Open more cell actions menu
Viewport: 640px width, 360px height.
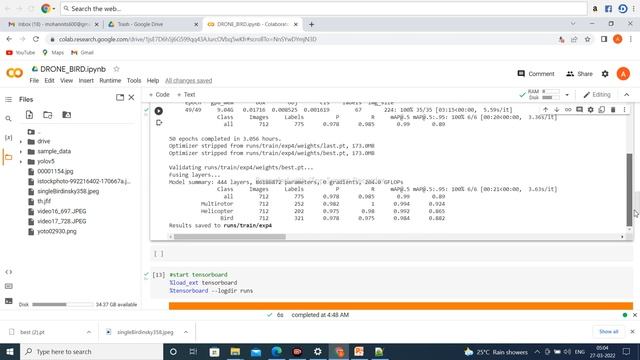624,109
